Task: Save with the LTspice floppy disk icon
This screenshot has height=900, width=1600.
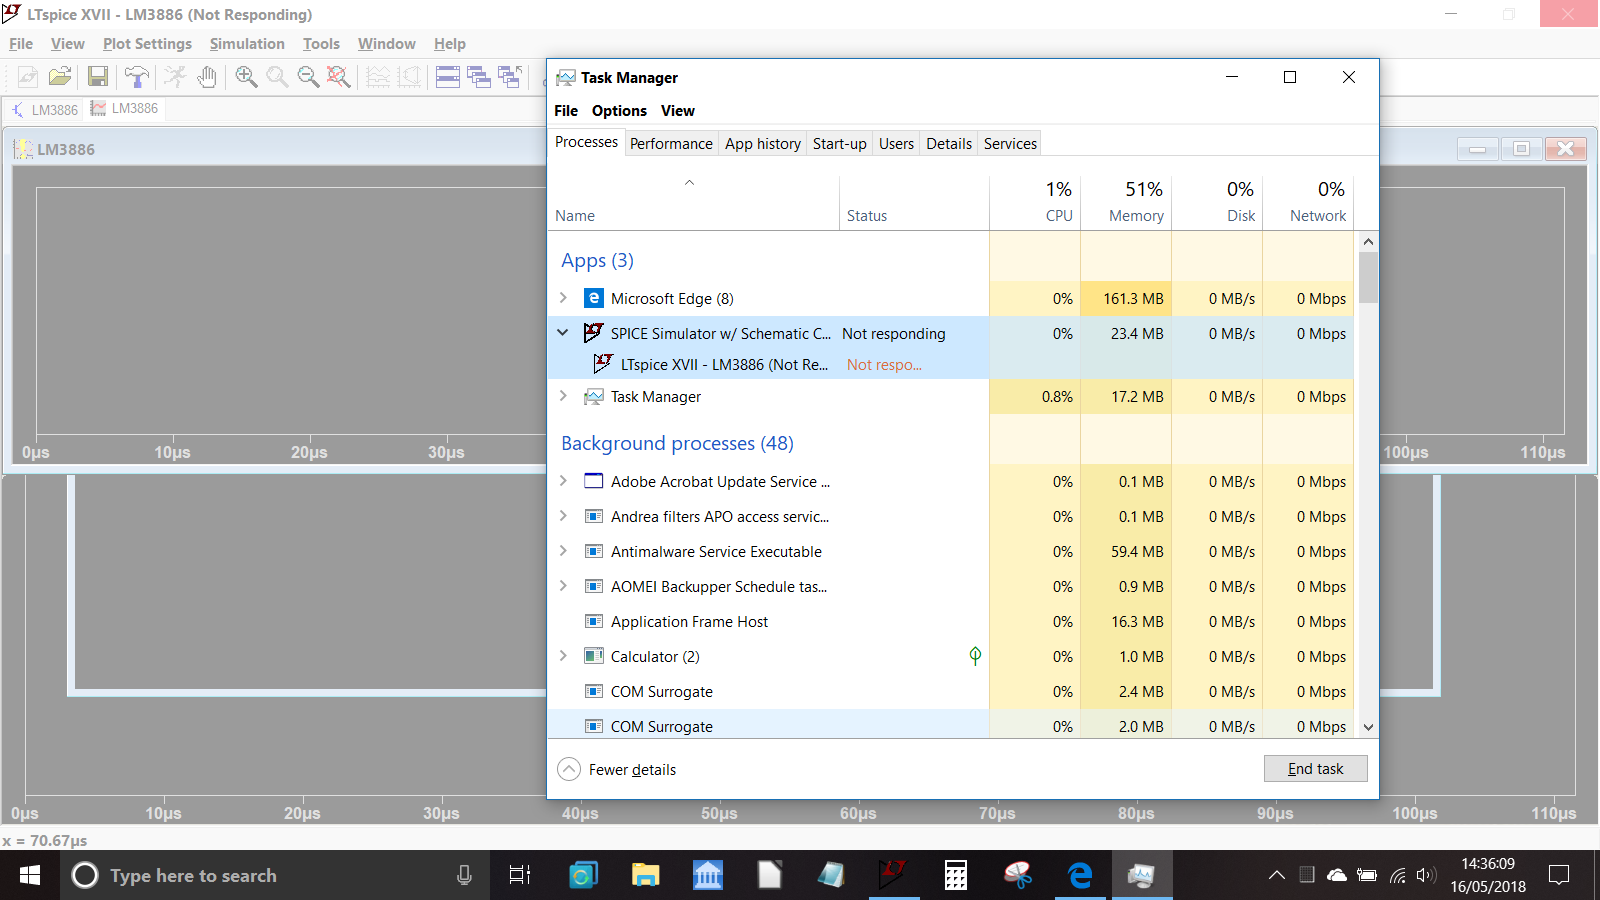Action: (x=98, y=77)
